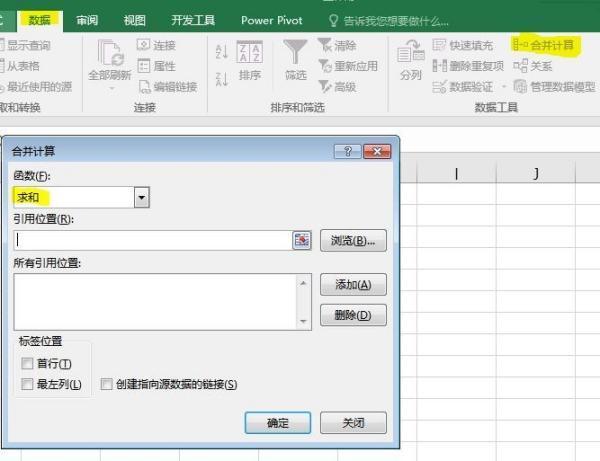Open the custom Sort (排序) dialog button
This screenshot has height=461, width=600.
tap(250, 59)
